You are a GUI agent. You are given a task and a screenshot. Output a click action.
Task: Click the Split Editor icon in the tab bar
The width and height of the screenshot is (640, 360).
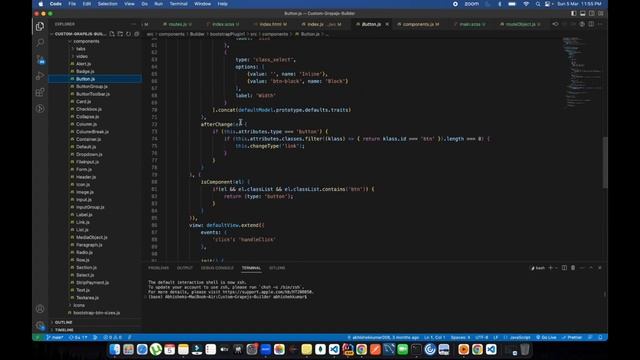[591, 24]
